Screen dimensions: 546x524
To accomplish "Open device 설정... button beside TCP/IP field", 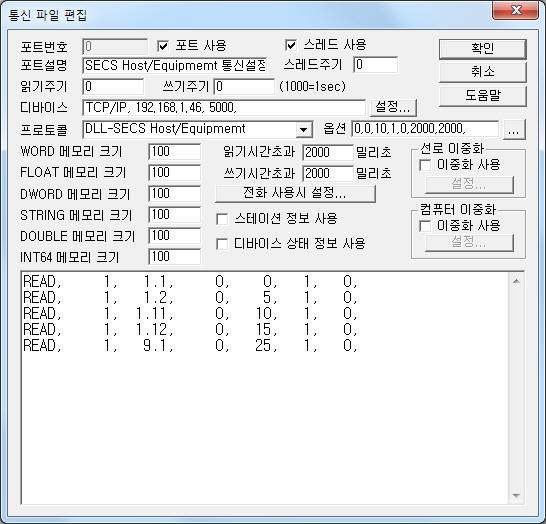I will pyautogui.click(x=393, y=107).
